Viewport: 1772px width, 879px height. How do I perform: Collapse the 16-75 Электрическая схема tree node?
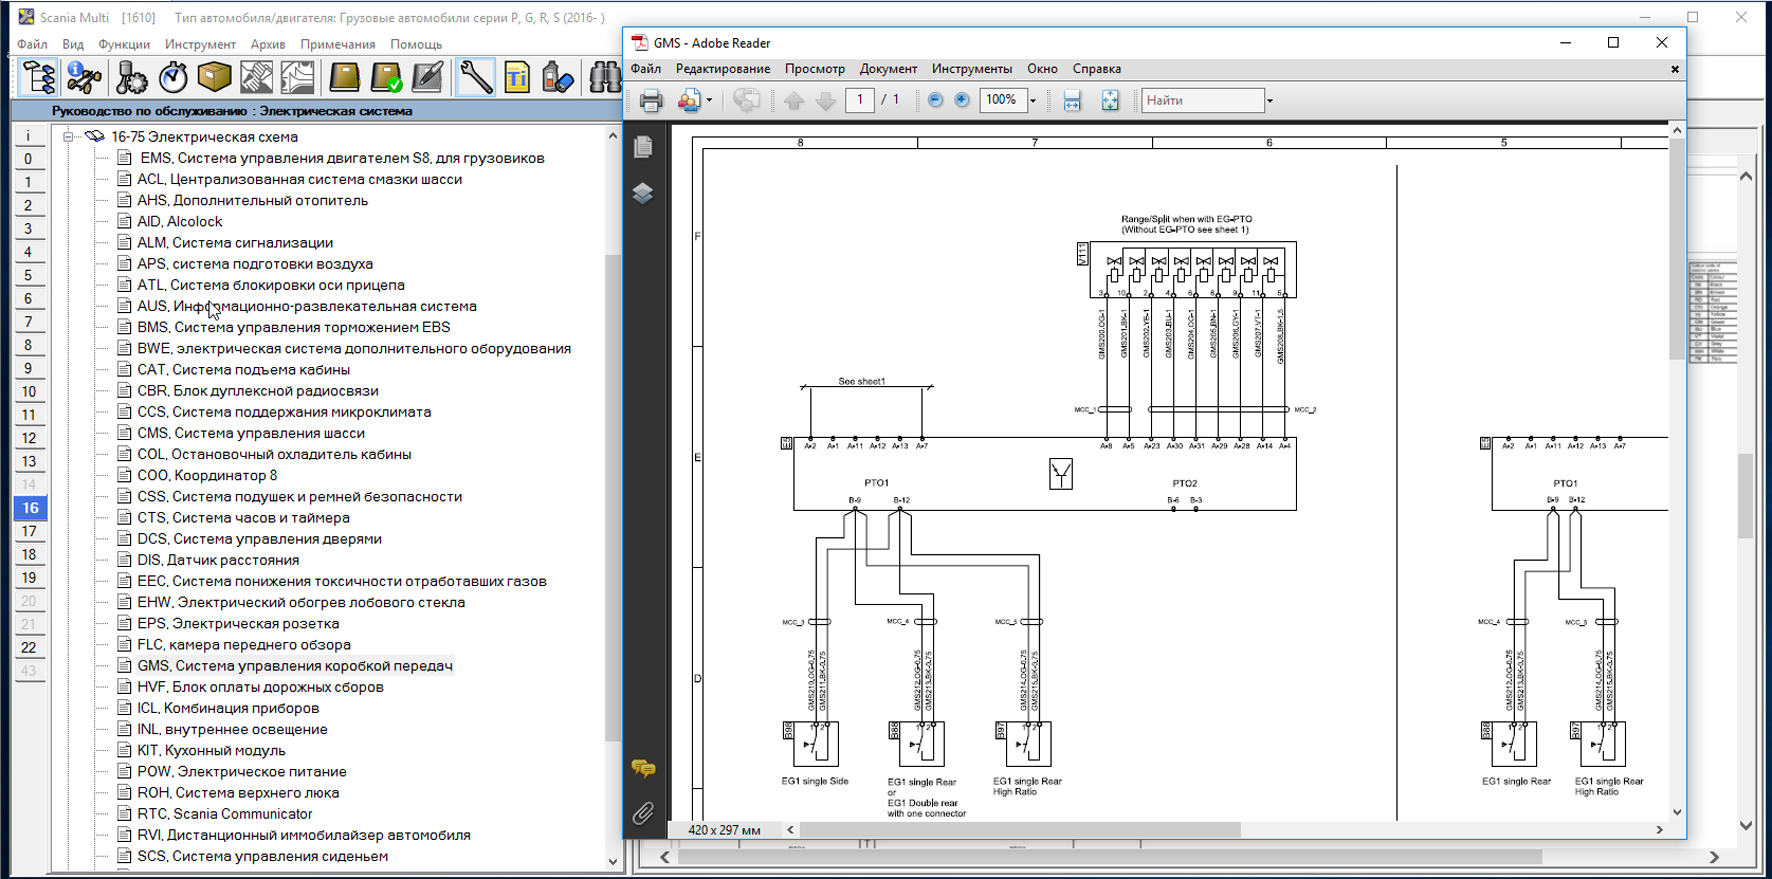[68, 137]
